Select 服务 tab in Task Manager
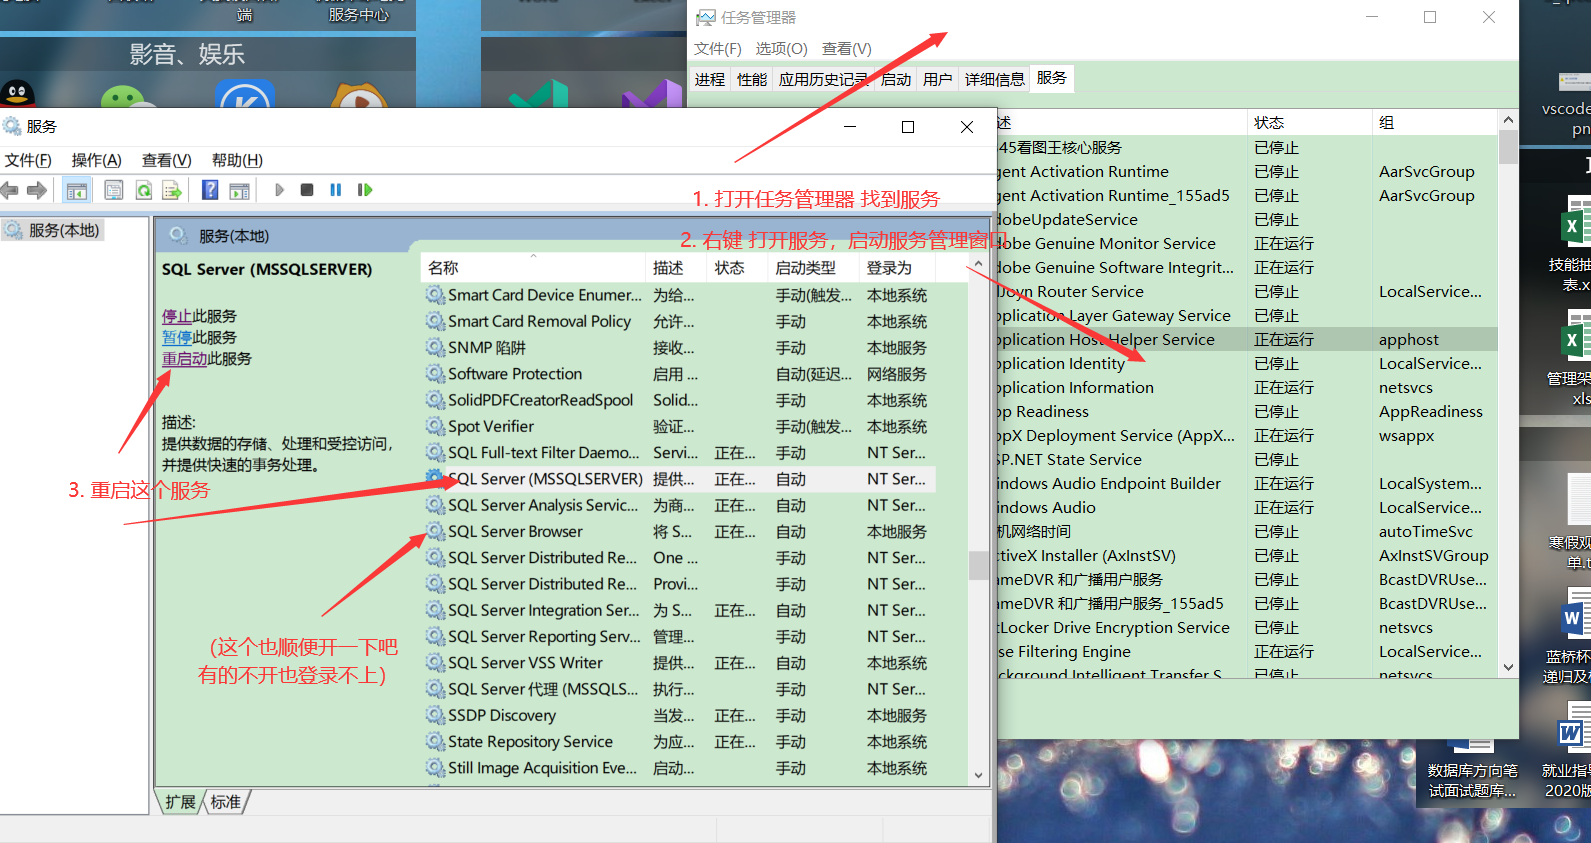The image size is (1591, 843). click(x=1052, y=78)
